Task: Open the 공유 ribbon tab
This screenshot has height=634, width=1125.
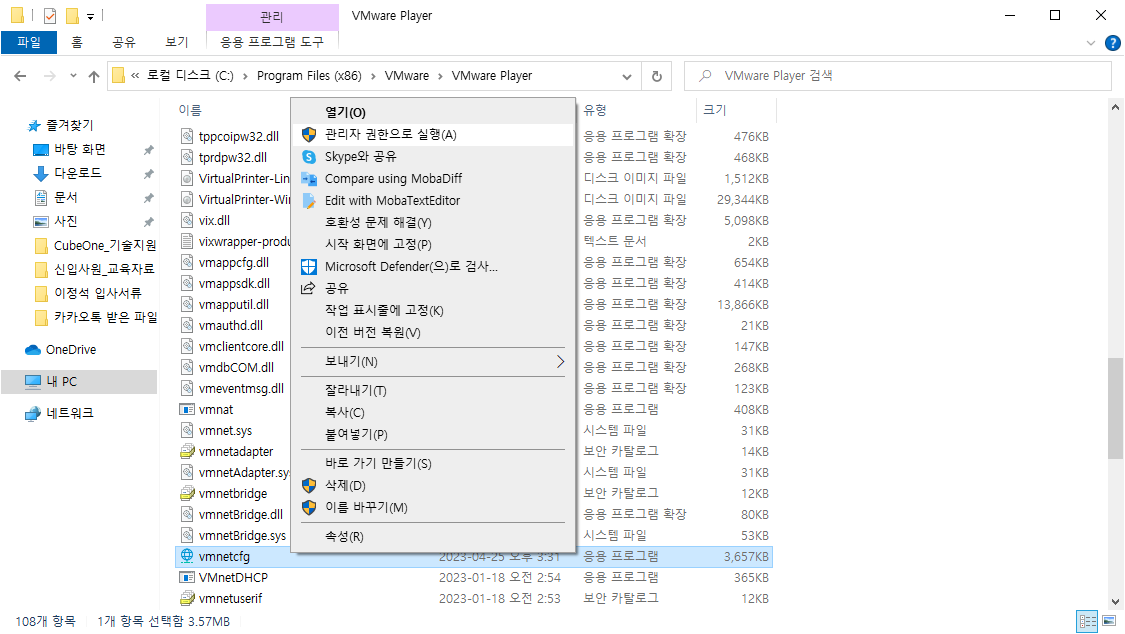Action: pyautogui.click(x=123, y=42)
